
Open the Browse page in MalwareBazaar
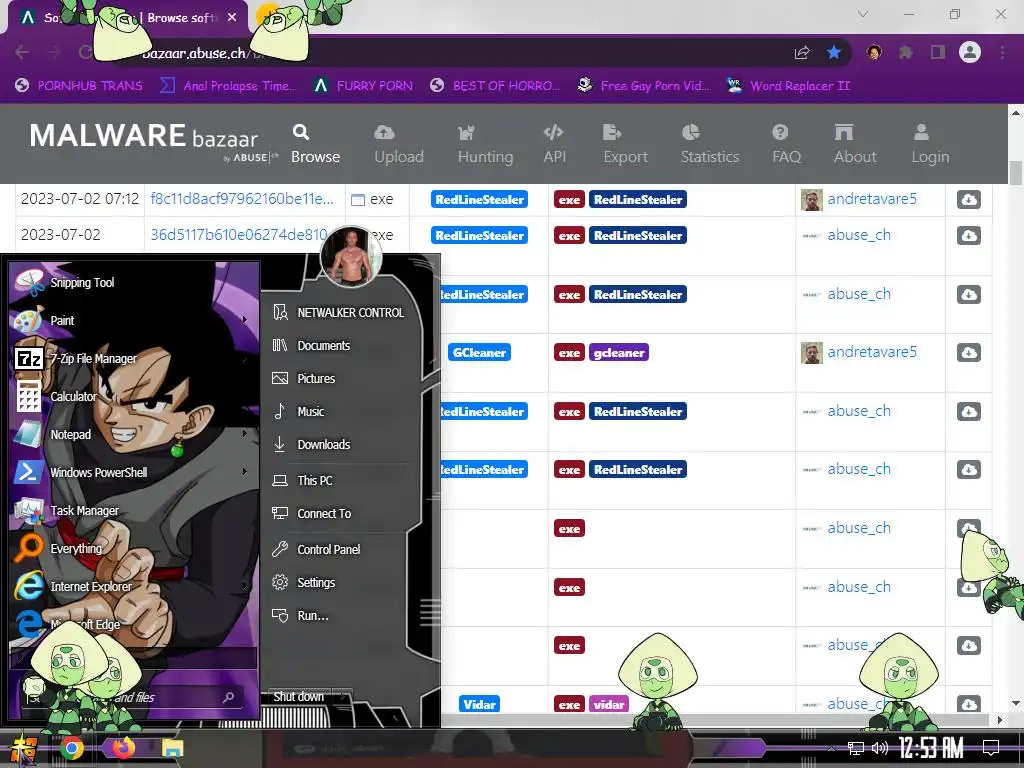315,144
